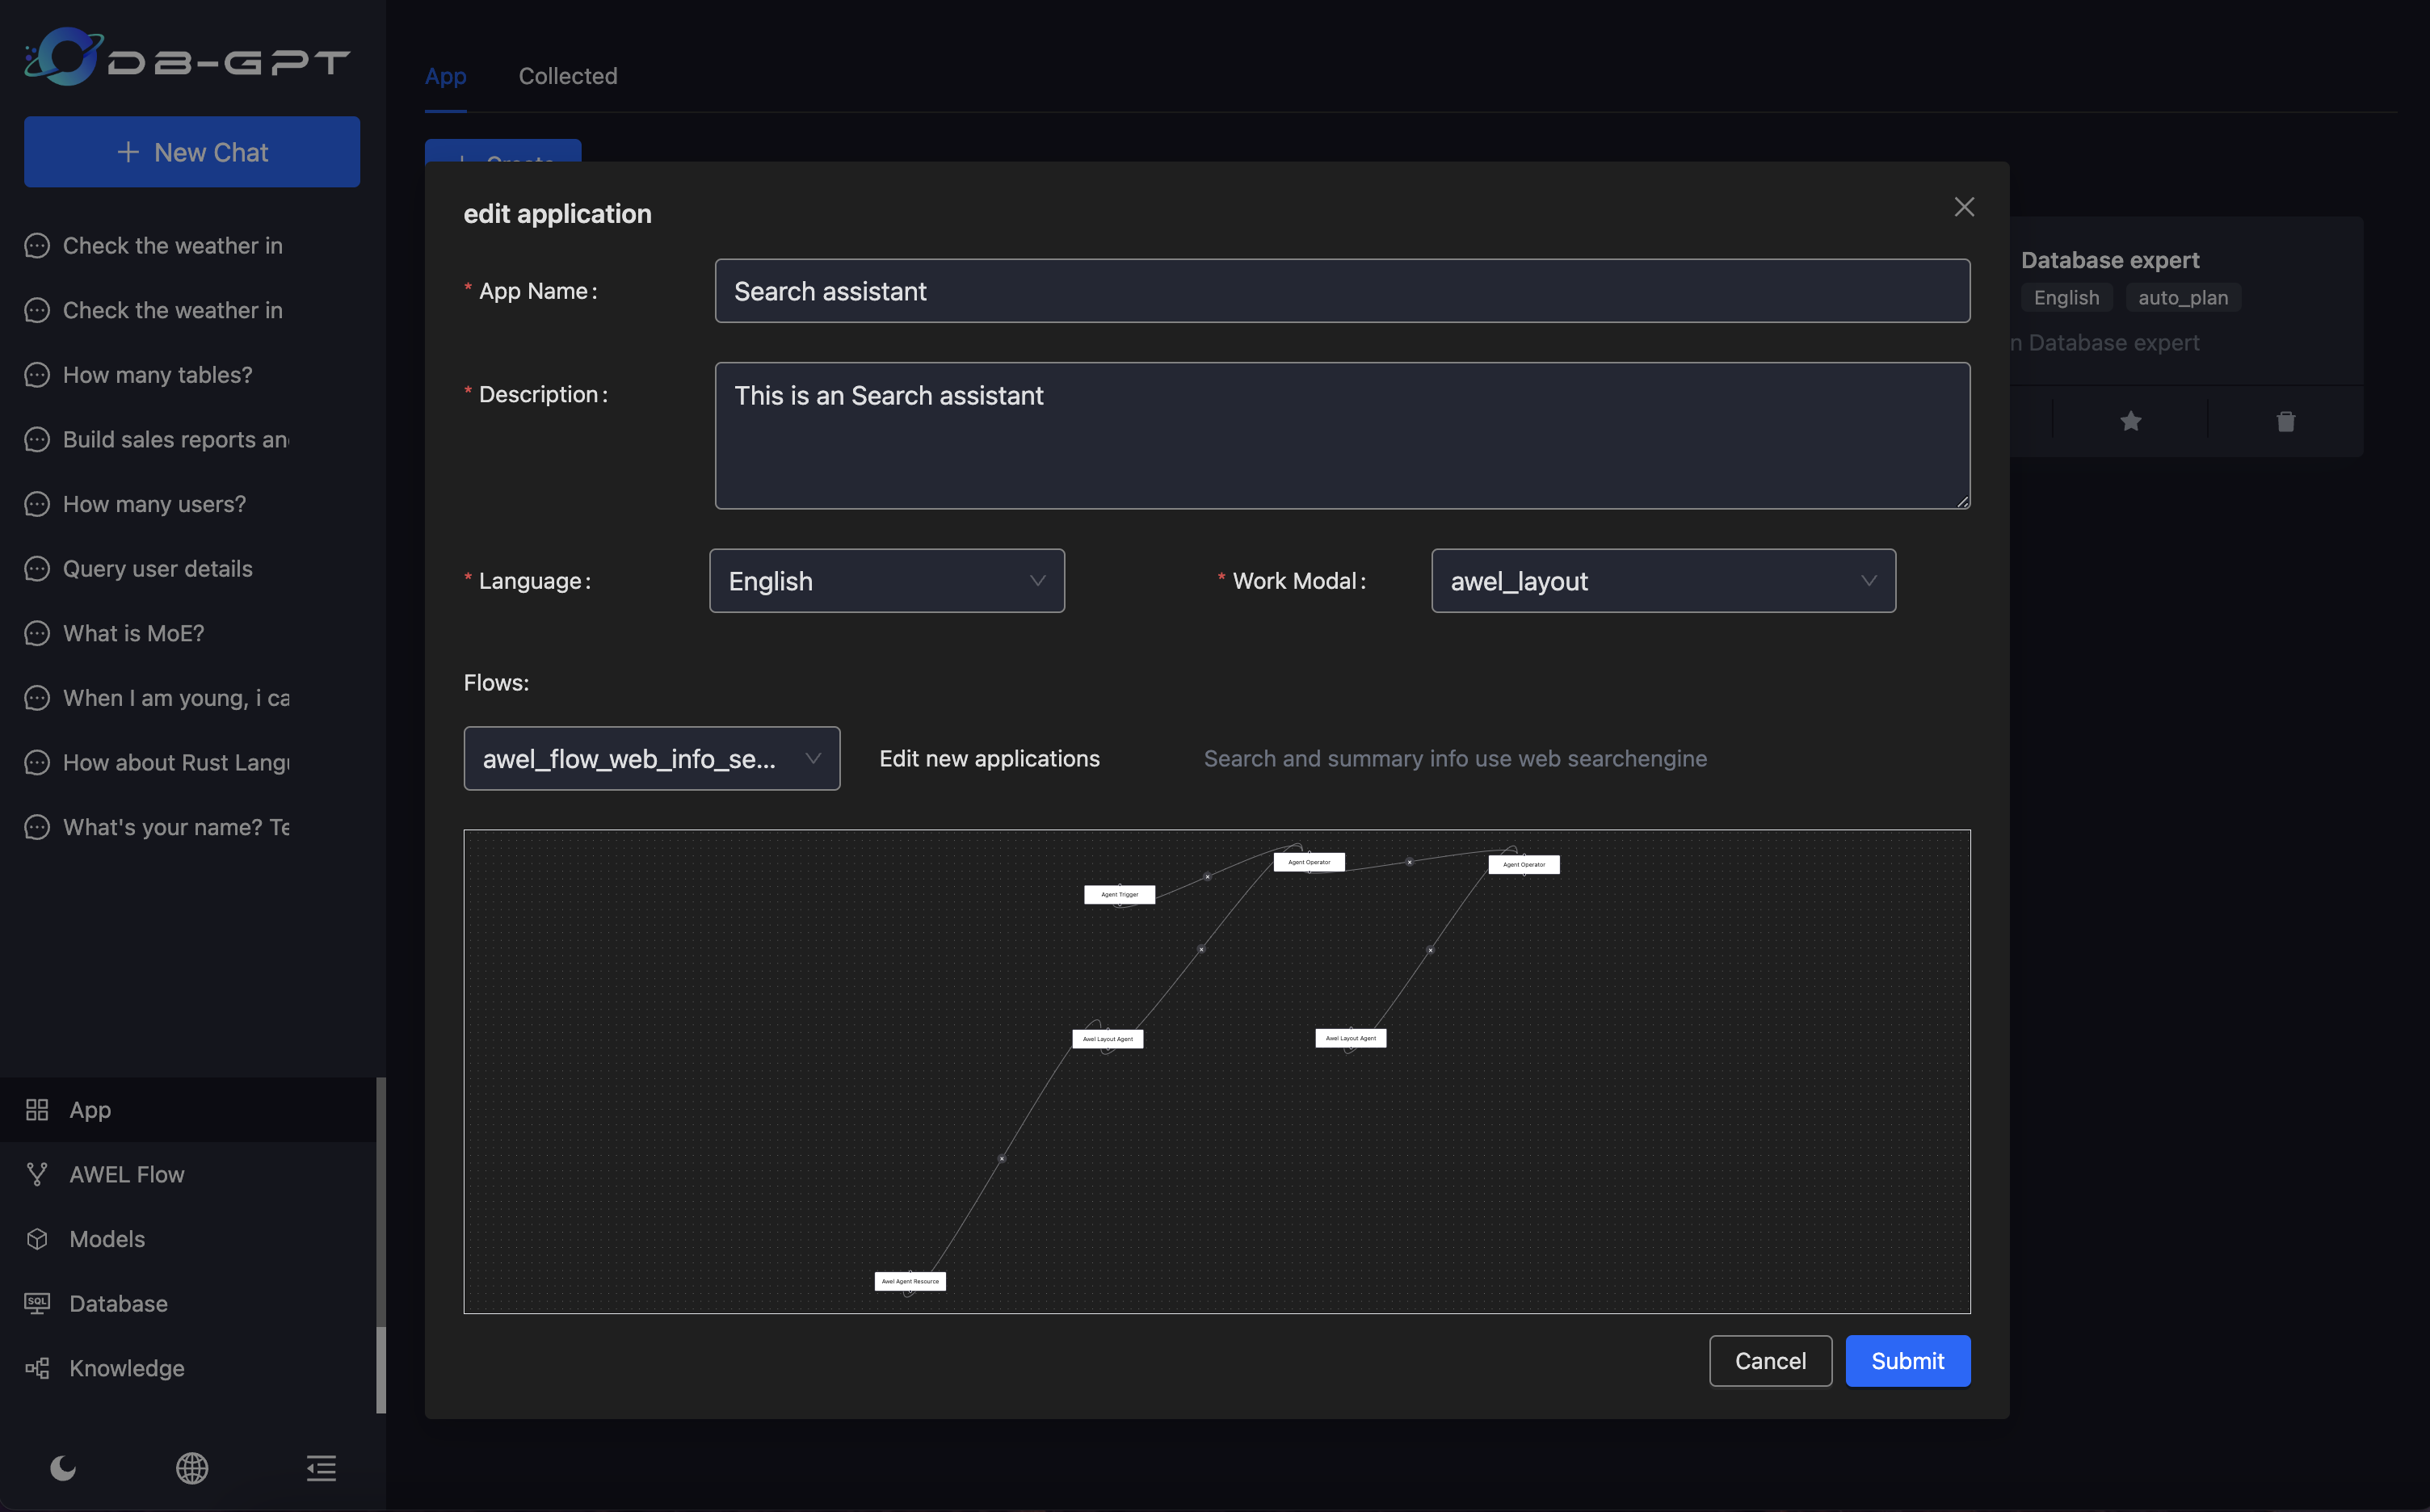2430x1512 pixels.
Task: Click 'Edit new applications' link
Action: click(988, 758)
